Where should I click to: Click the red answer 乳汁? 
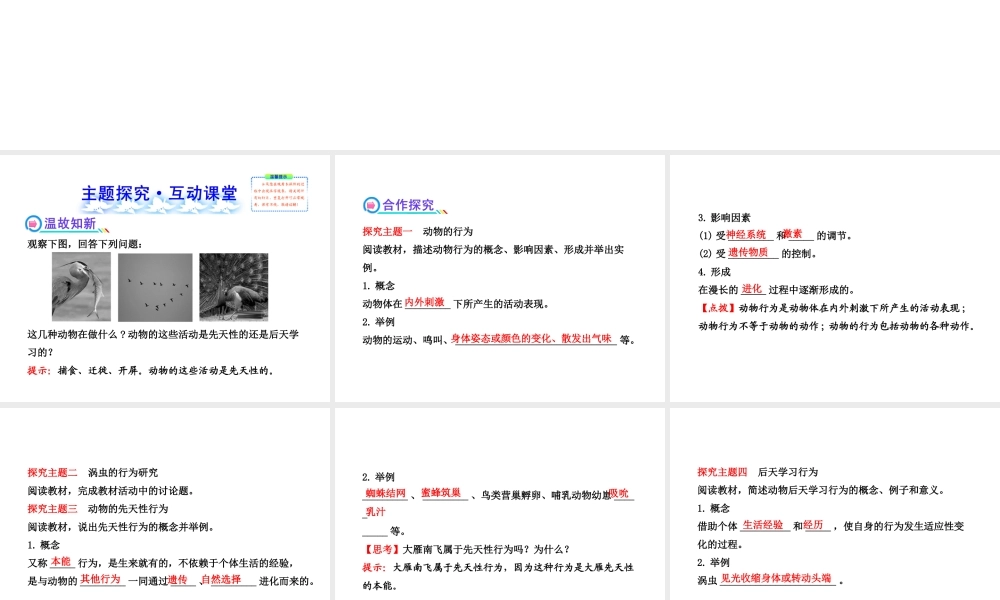click(376, 511)
